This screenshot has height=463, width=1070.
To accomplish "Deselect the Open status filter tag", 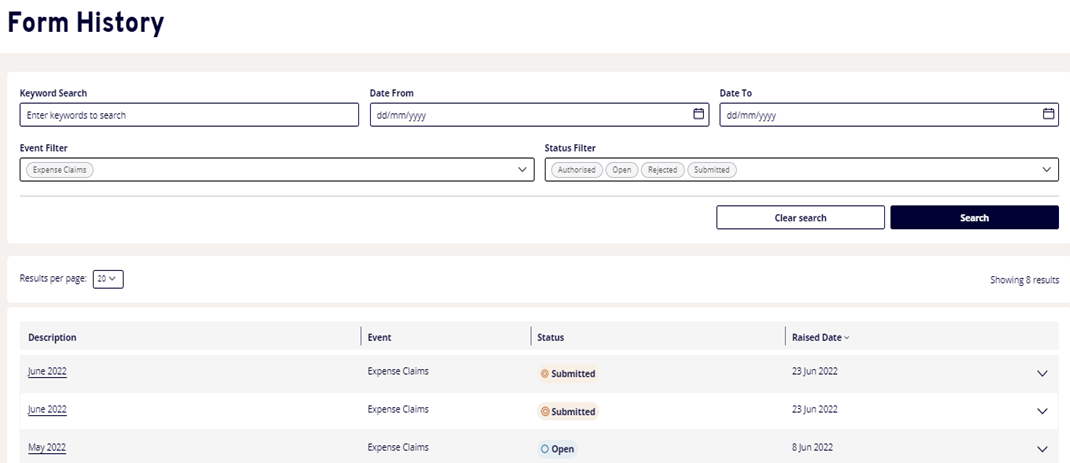I will pyautogui.click(x=622, y=170).
